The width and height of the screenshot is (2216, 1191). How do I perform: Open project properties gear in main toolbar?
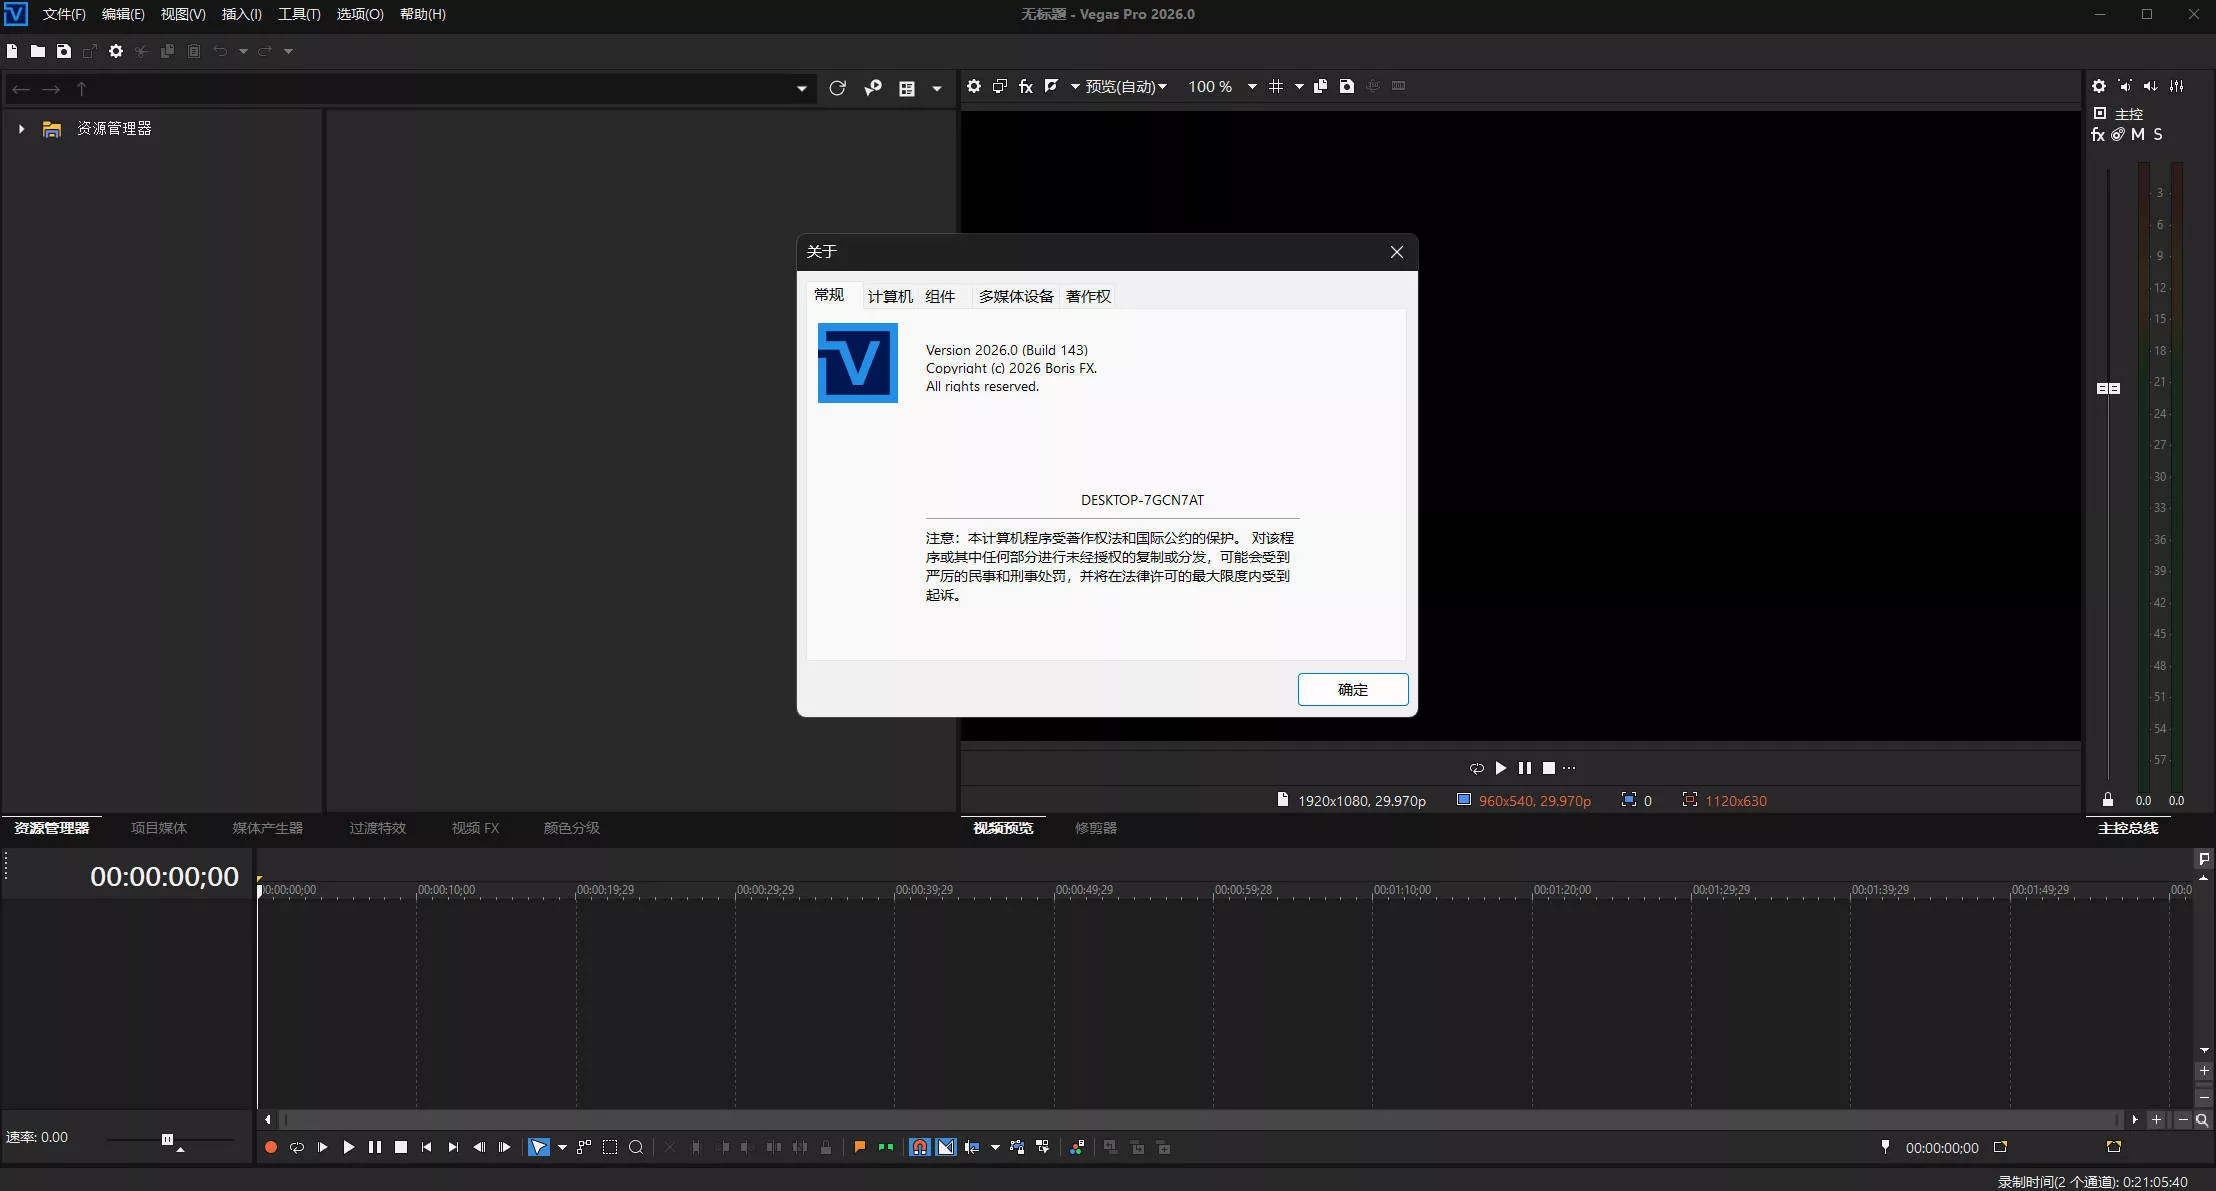(116, 51)
